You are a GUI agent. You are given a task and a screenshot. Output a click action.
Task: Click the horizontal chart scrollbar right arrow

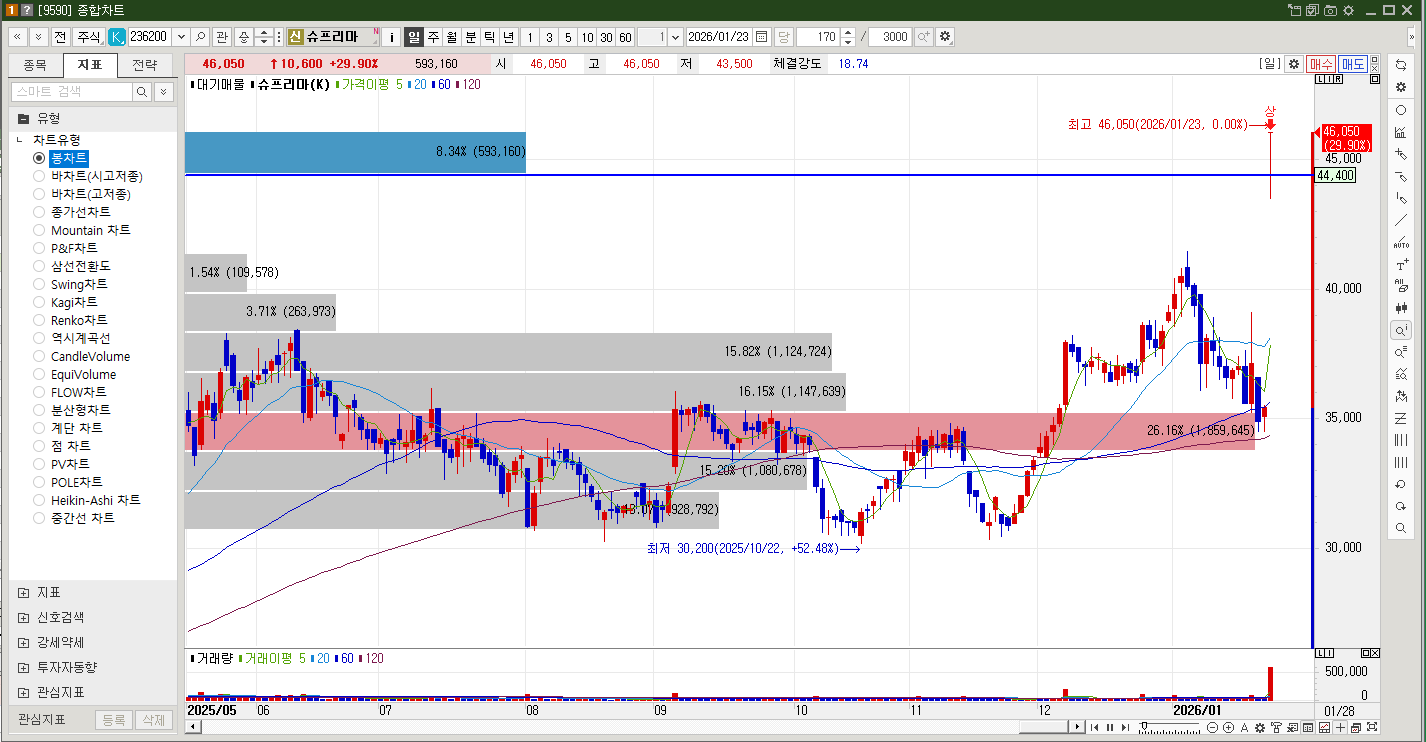[x=1077, y=727]
